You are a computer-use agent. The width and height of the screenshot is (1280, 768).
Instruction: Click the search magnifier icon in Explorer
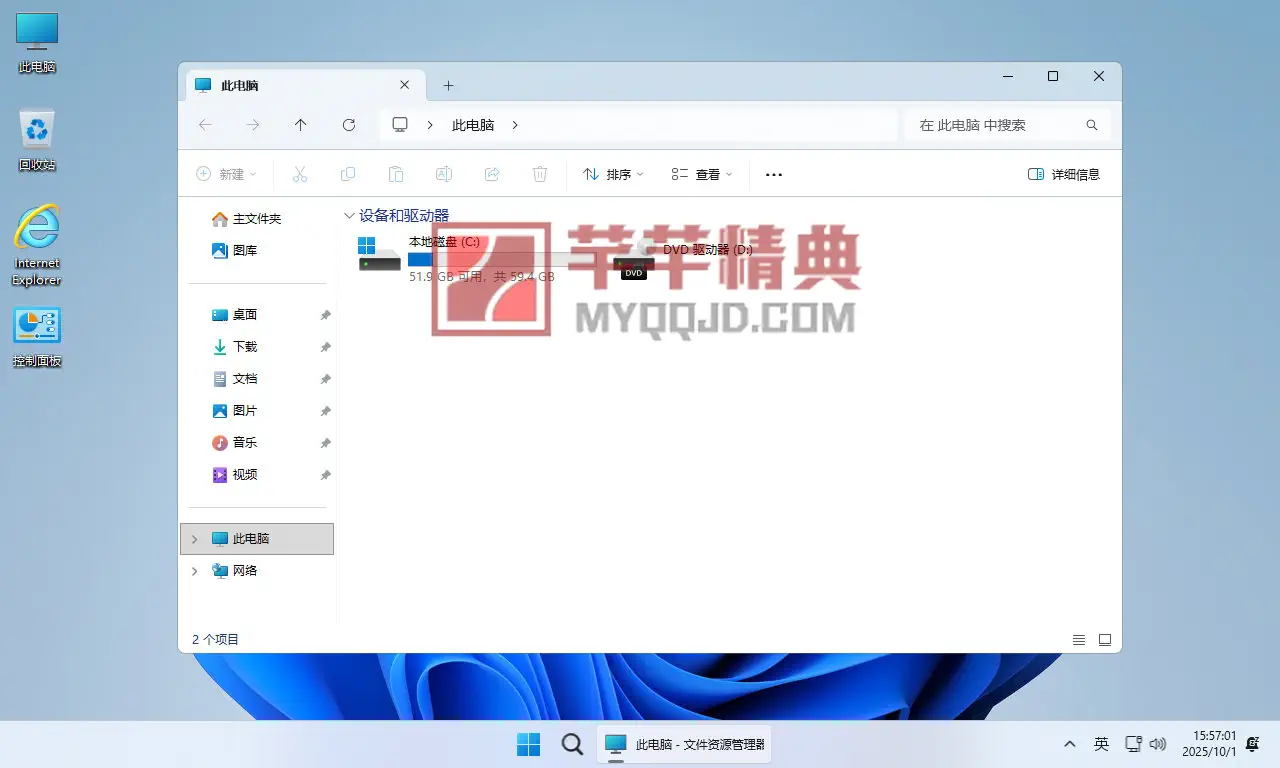(x=1092, y=125)
